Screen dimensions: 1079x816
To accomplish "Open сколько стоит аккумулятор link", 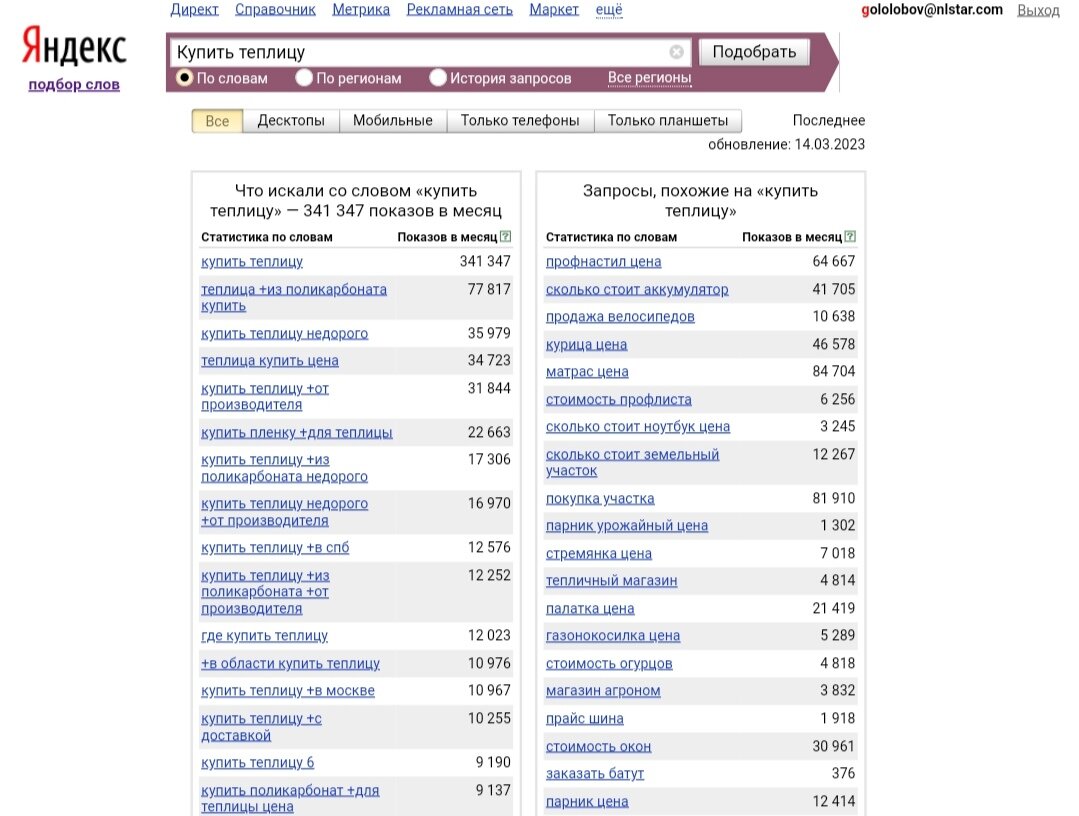I will 637,289.
